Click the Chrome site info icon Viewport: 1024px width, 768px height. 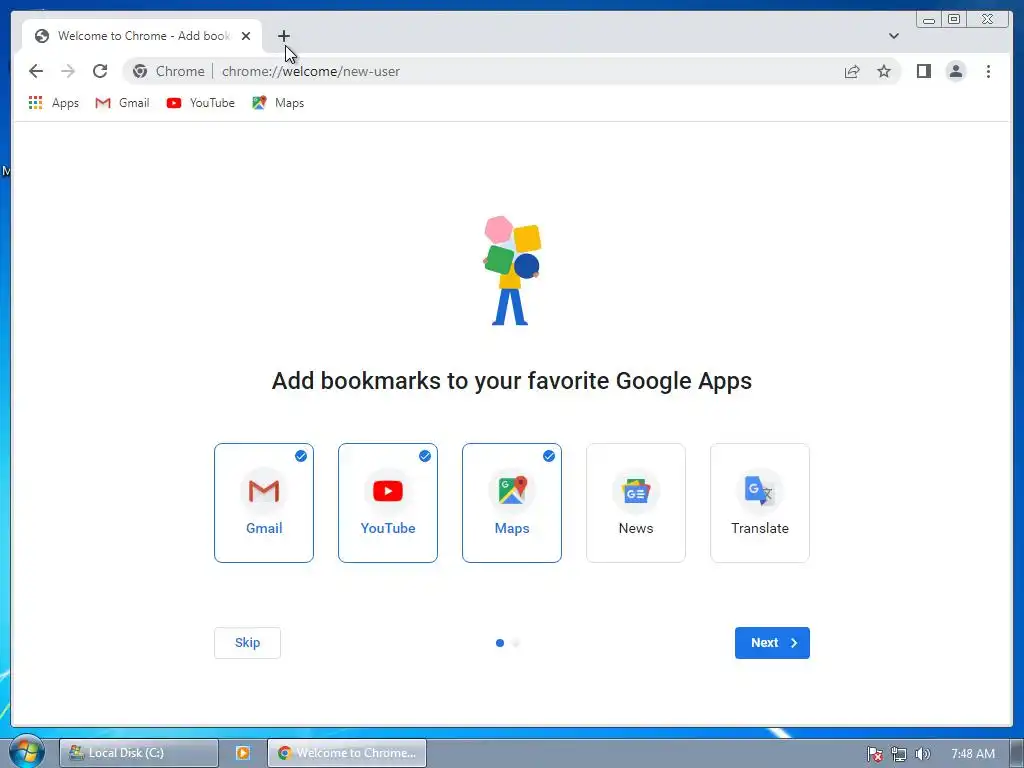[x=140, y=71]
